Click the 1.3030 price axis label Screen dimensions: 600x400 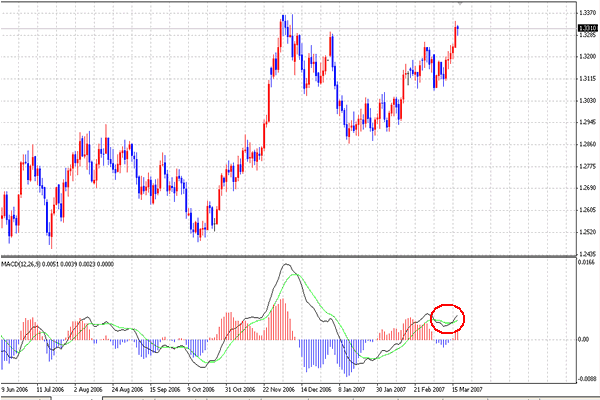[x=587, y=101]
